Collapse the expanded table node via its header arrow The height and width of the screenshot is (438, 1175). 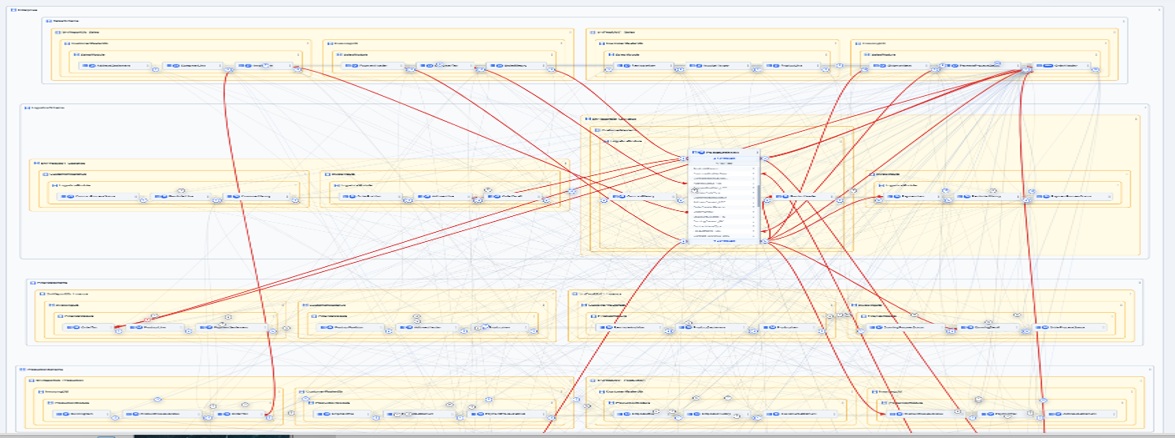[758, 152]
